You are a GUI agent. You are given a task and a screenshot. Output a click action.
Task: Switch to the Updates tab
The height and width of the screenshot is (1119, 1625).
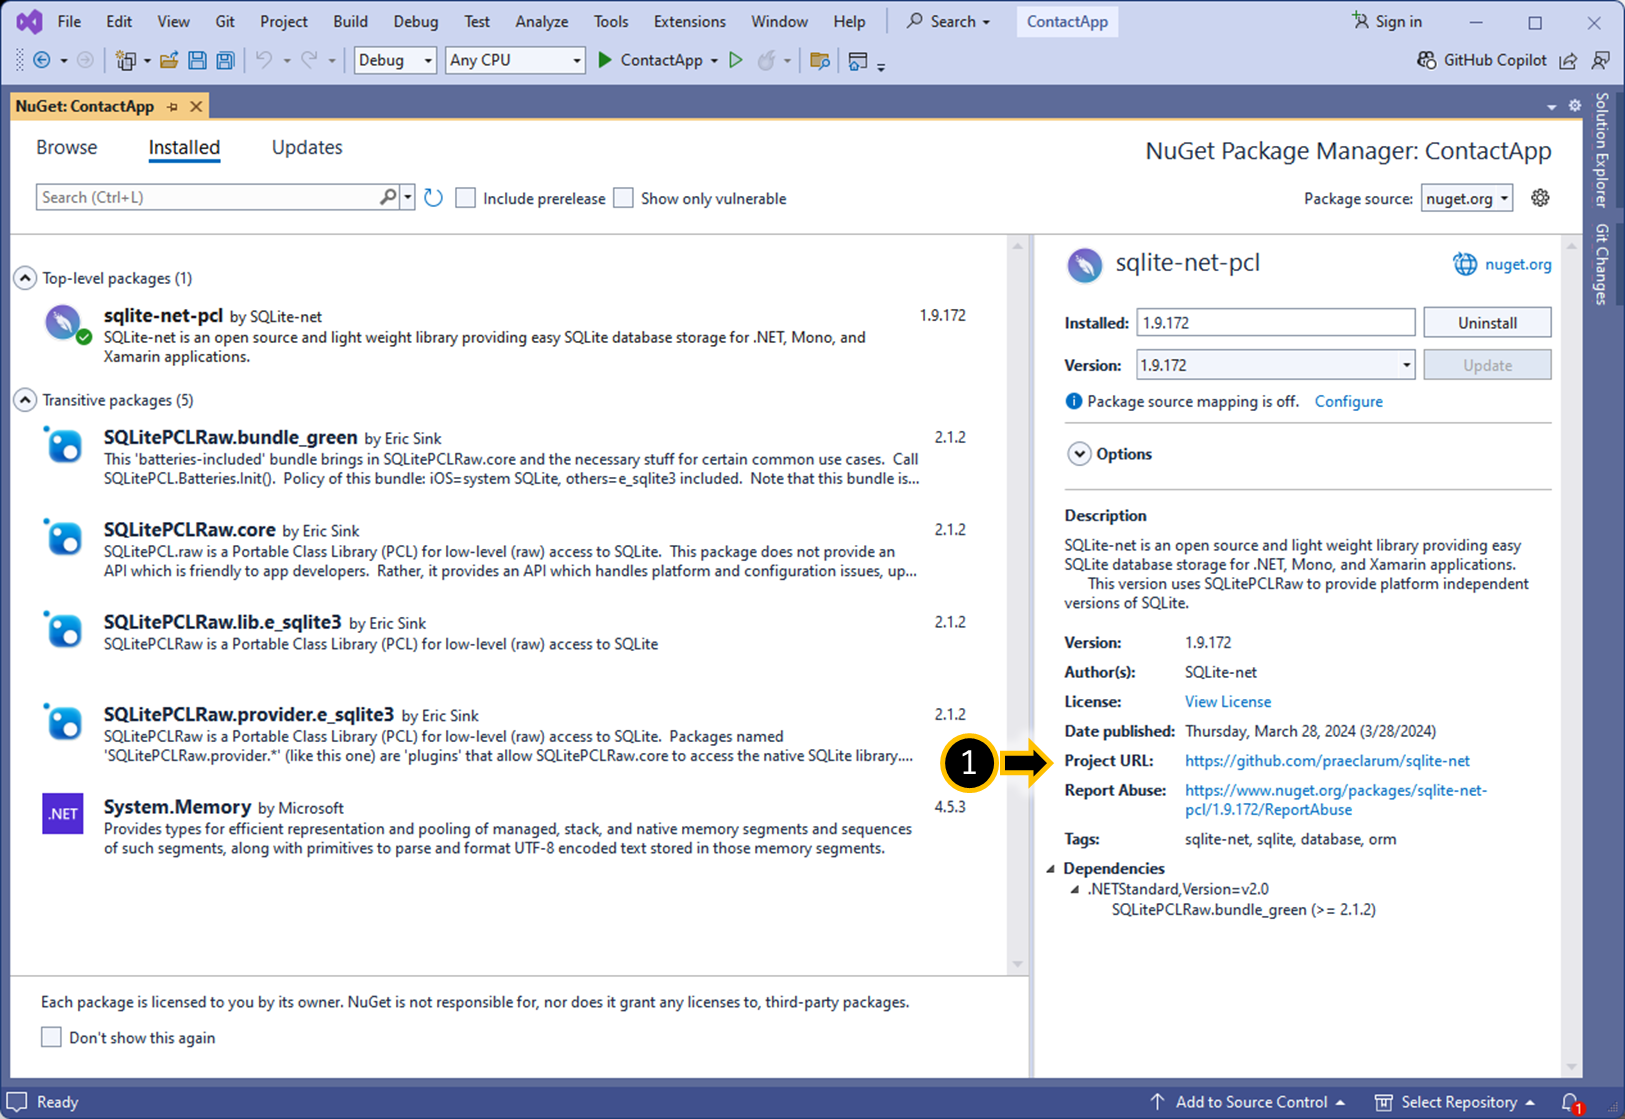click(x=307, y=147)
